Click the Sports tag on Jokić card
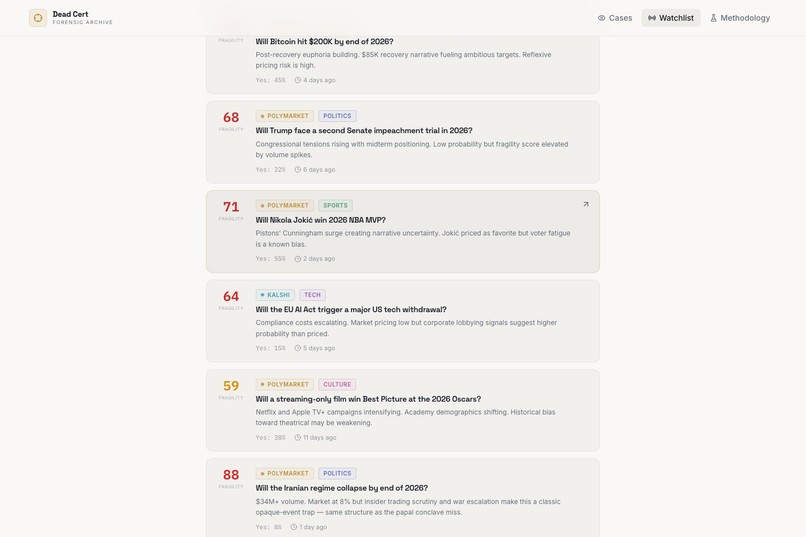Viewport: 806px width, 537px height. 335,206
